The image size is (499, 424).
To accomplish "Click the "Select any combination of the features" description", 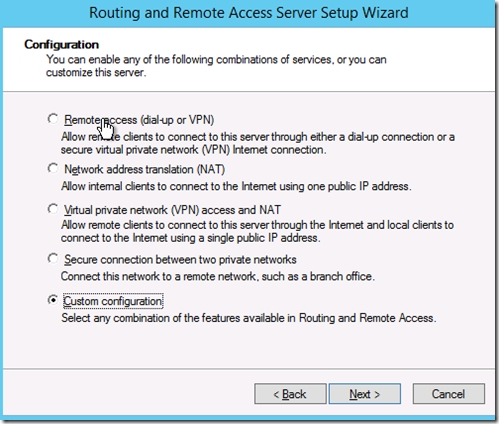I will (249, 318).
